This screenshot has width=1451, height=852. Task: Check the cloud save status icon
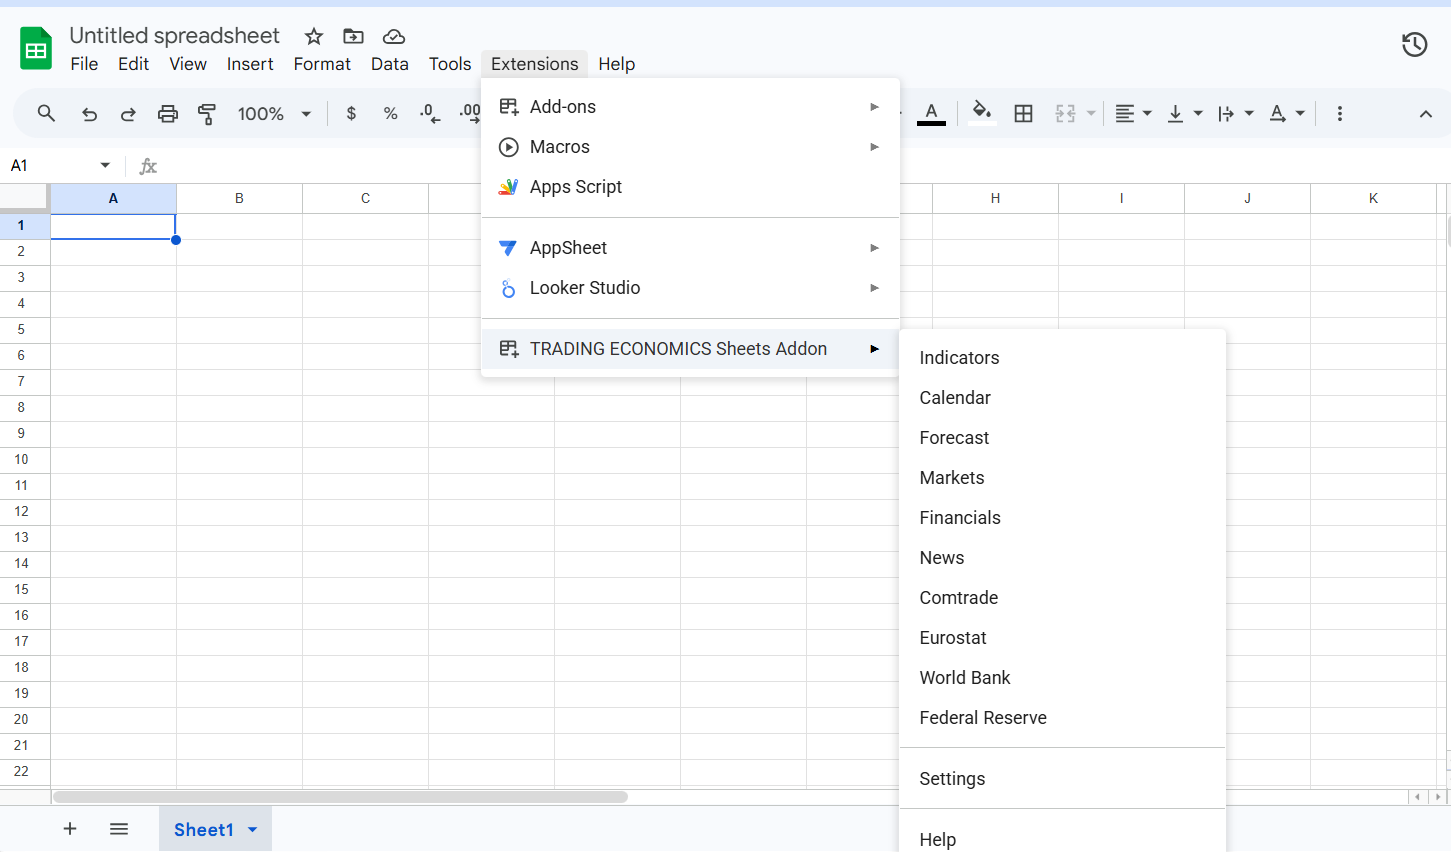click(394, 37)
